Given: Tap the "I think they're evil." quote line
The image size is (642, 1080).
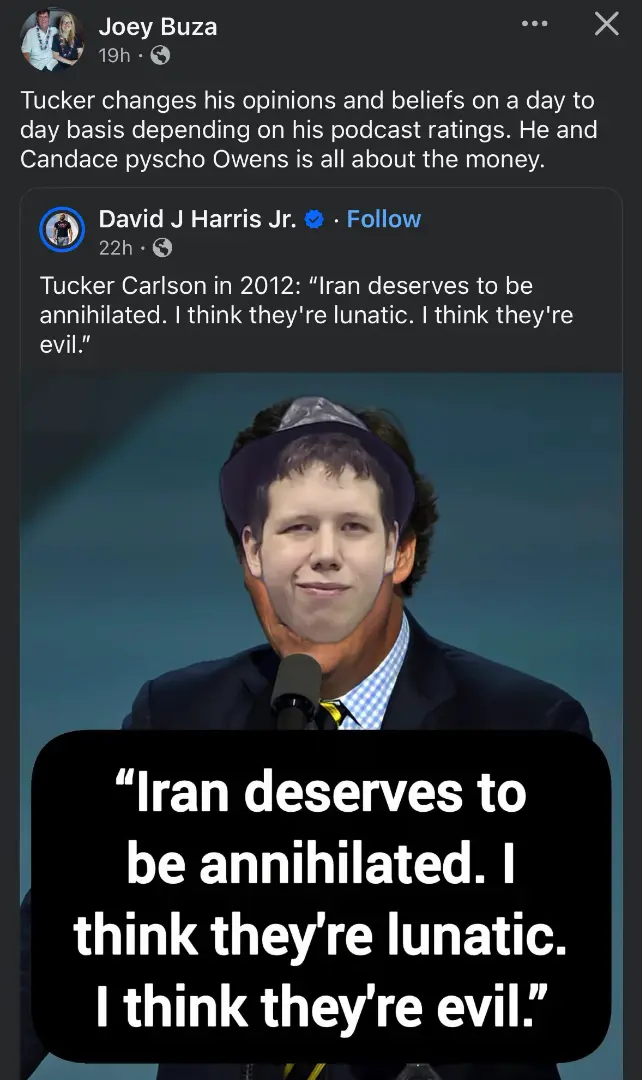Looking at the screenshot, I should (321, 1006).
